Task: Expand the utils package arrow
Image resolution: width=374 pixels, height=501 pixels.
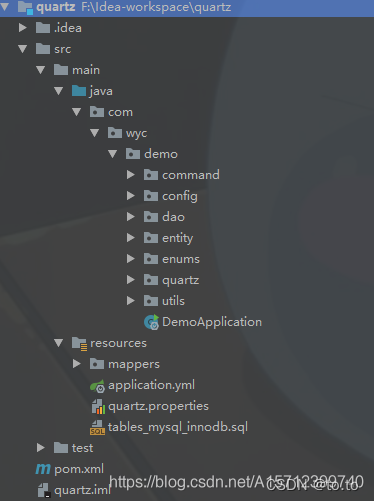Action: pos(131,301)
